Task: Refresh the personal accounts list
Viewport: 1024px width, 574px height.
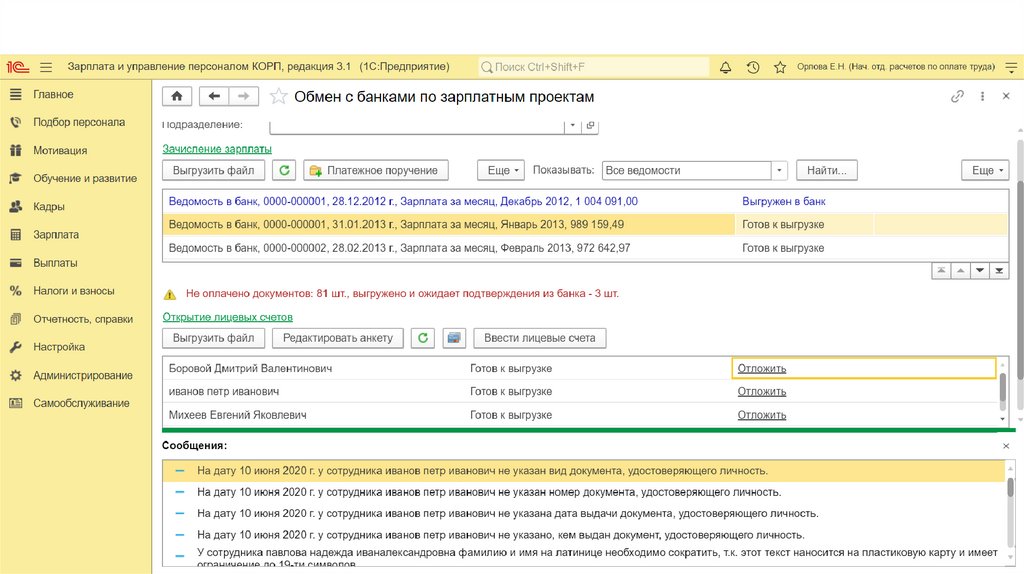Action: (x=423, y=338)
